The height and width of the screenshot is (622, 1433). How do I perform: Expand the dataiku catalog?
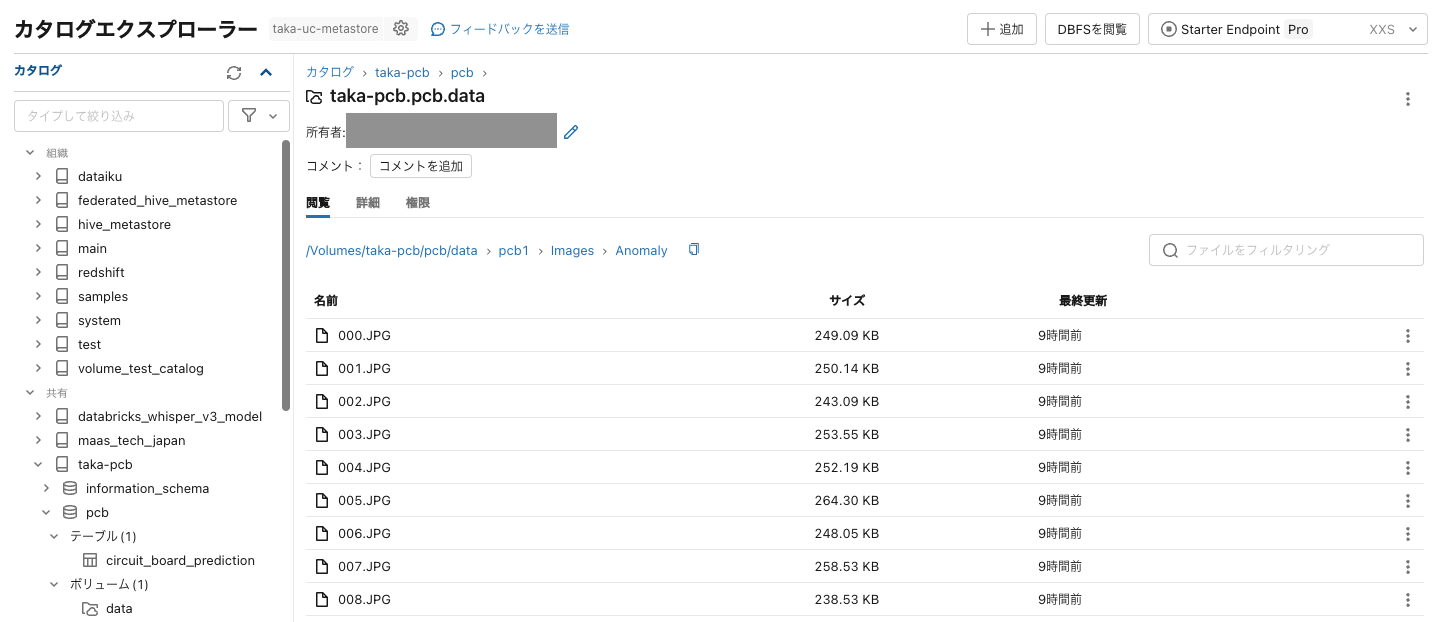click(38, 176)
